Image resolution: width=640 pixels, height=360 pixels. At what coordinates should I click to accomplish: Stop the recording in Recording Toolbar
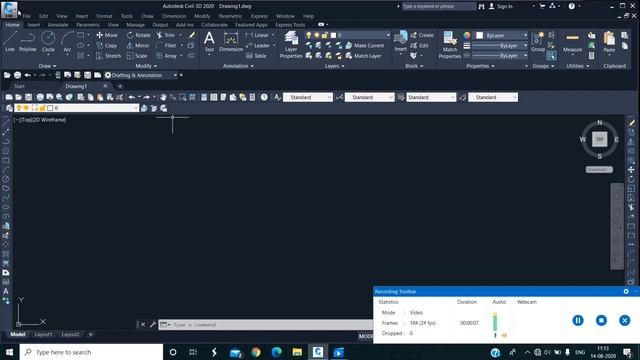click(x=601, y=320)
